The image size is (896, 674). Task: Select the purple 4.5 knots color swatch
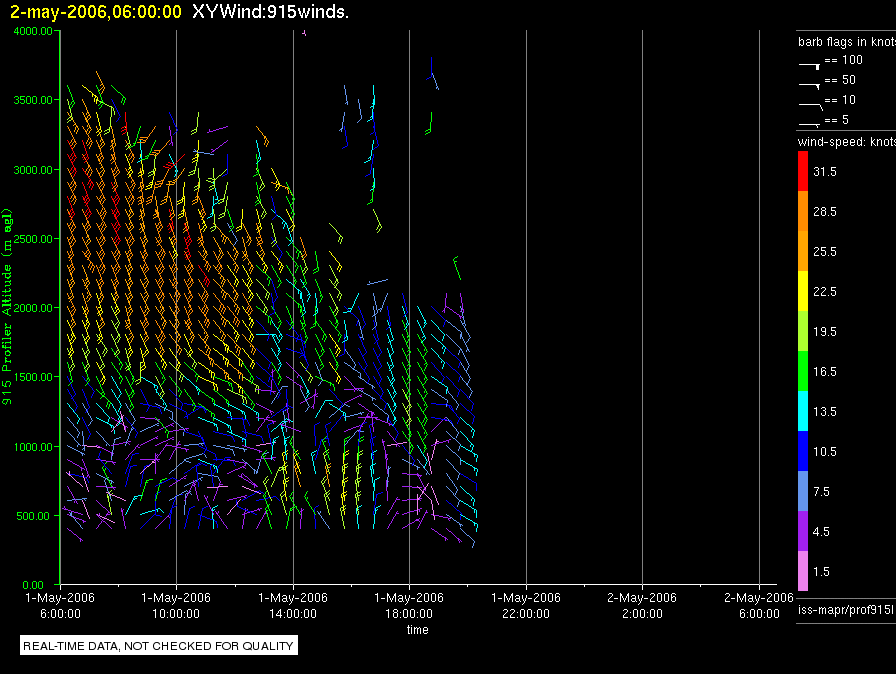click(x=803, y=531)
